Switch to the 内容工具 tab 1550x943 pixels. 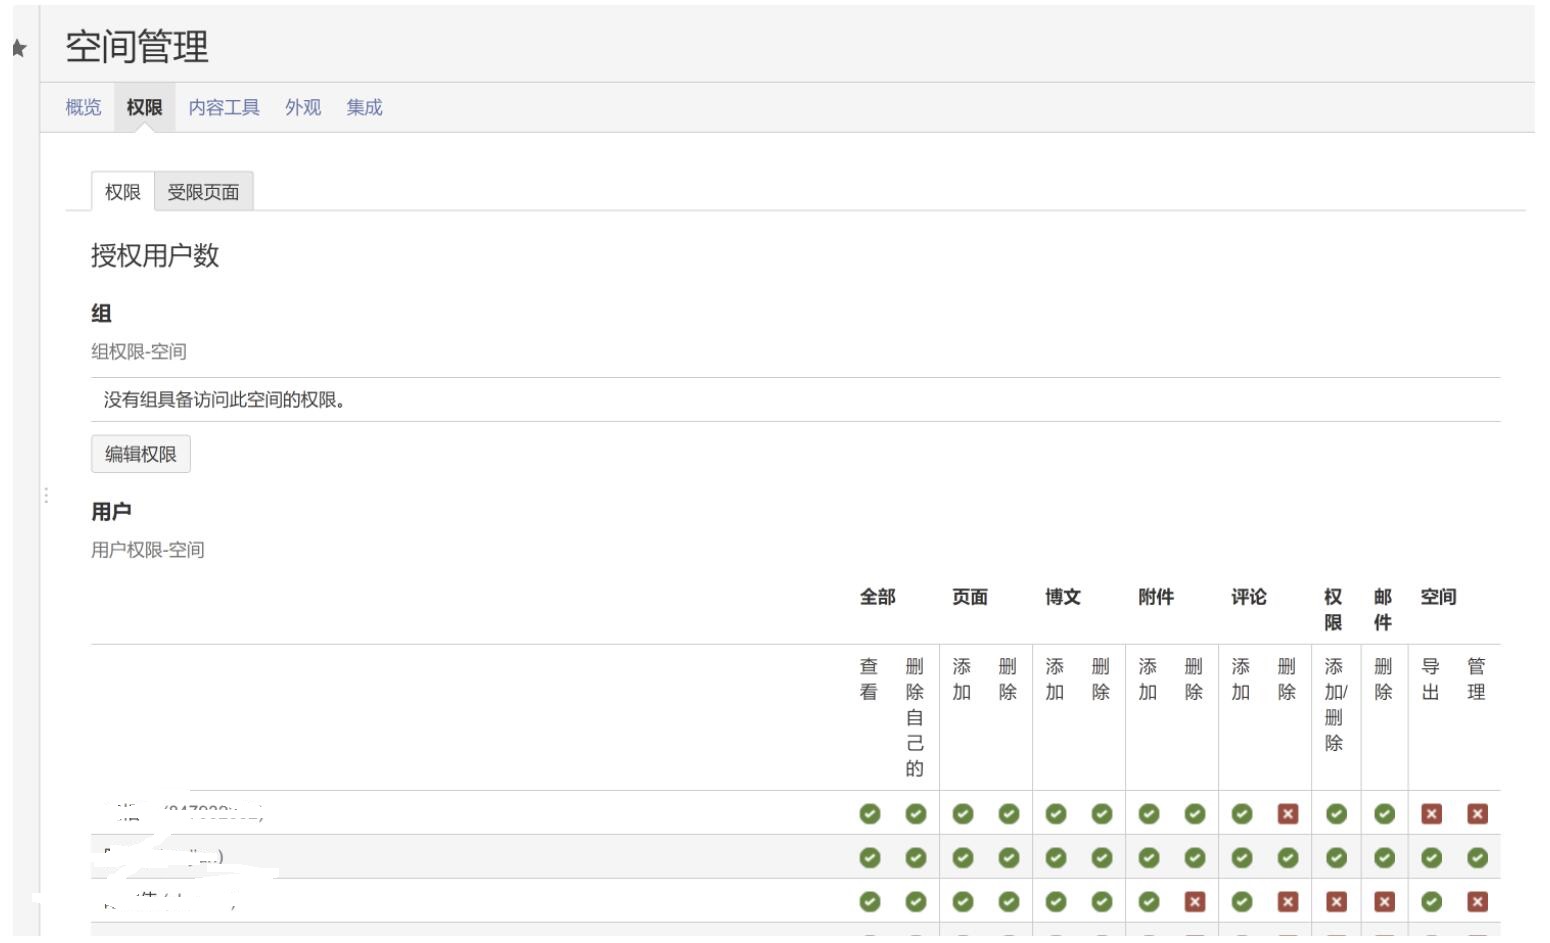click(x=224, y=107)
